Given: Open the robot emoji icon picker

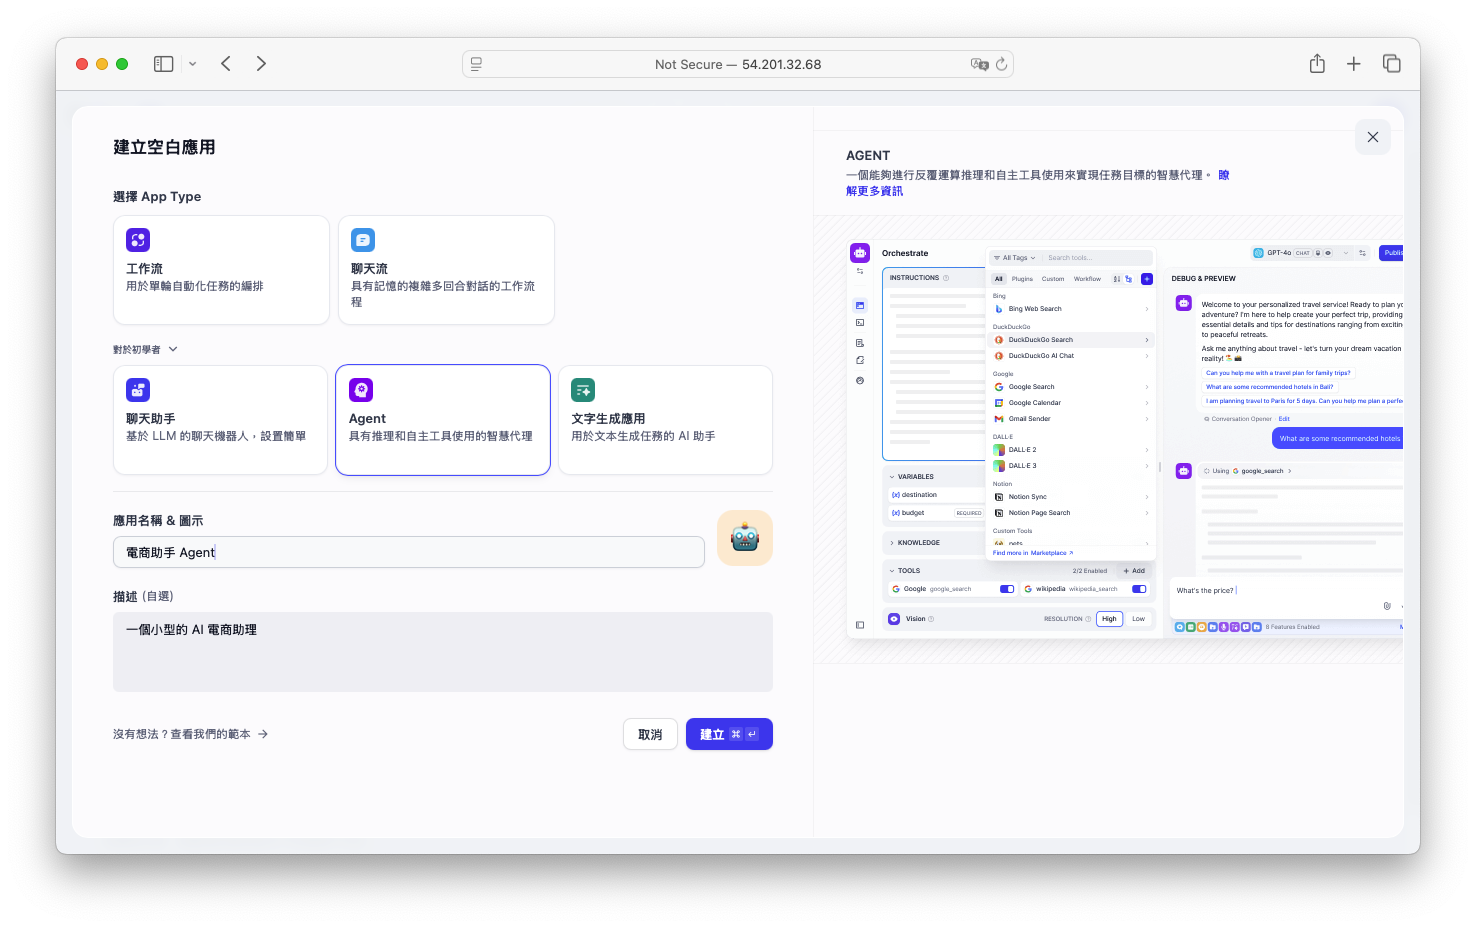Looking at the screenshot, I should point(744,538).
